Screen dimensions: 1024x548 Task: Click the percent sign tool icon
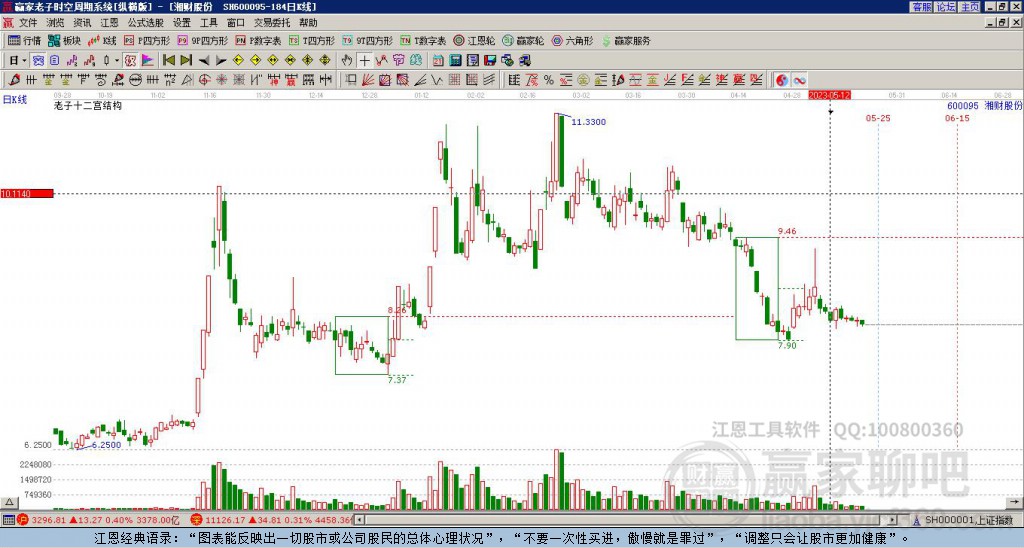[x=549, y=80]
